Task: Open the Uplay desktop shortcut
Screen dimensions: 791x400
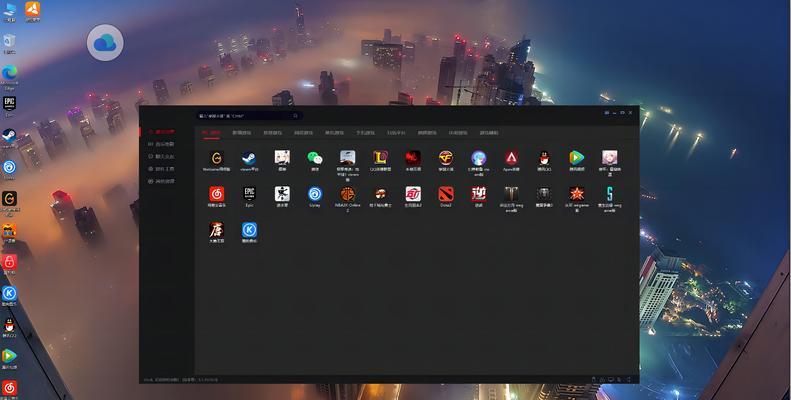Action: [x=9, y=169]
